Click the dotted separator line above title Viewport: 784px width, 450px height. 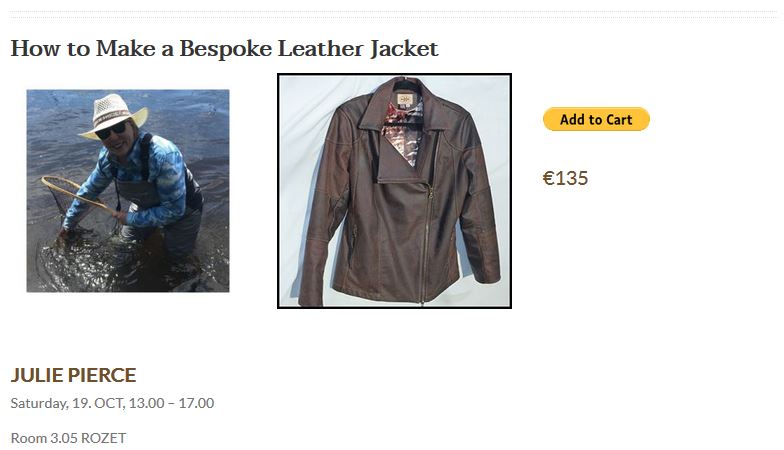[x=393, y=15]
